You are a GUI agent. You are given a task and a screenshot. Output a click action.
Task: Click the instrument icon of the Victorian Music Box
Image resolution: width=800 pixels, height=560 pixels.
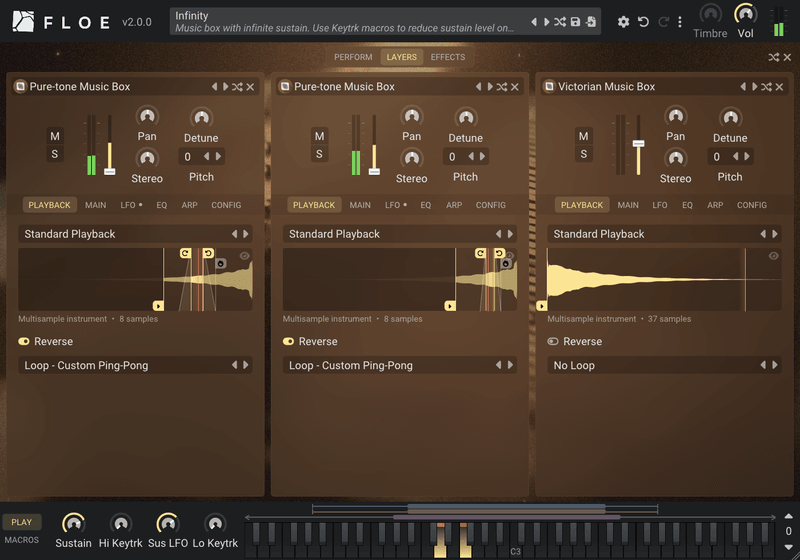549,86
